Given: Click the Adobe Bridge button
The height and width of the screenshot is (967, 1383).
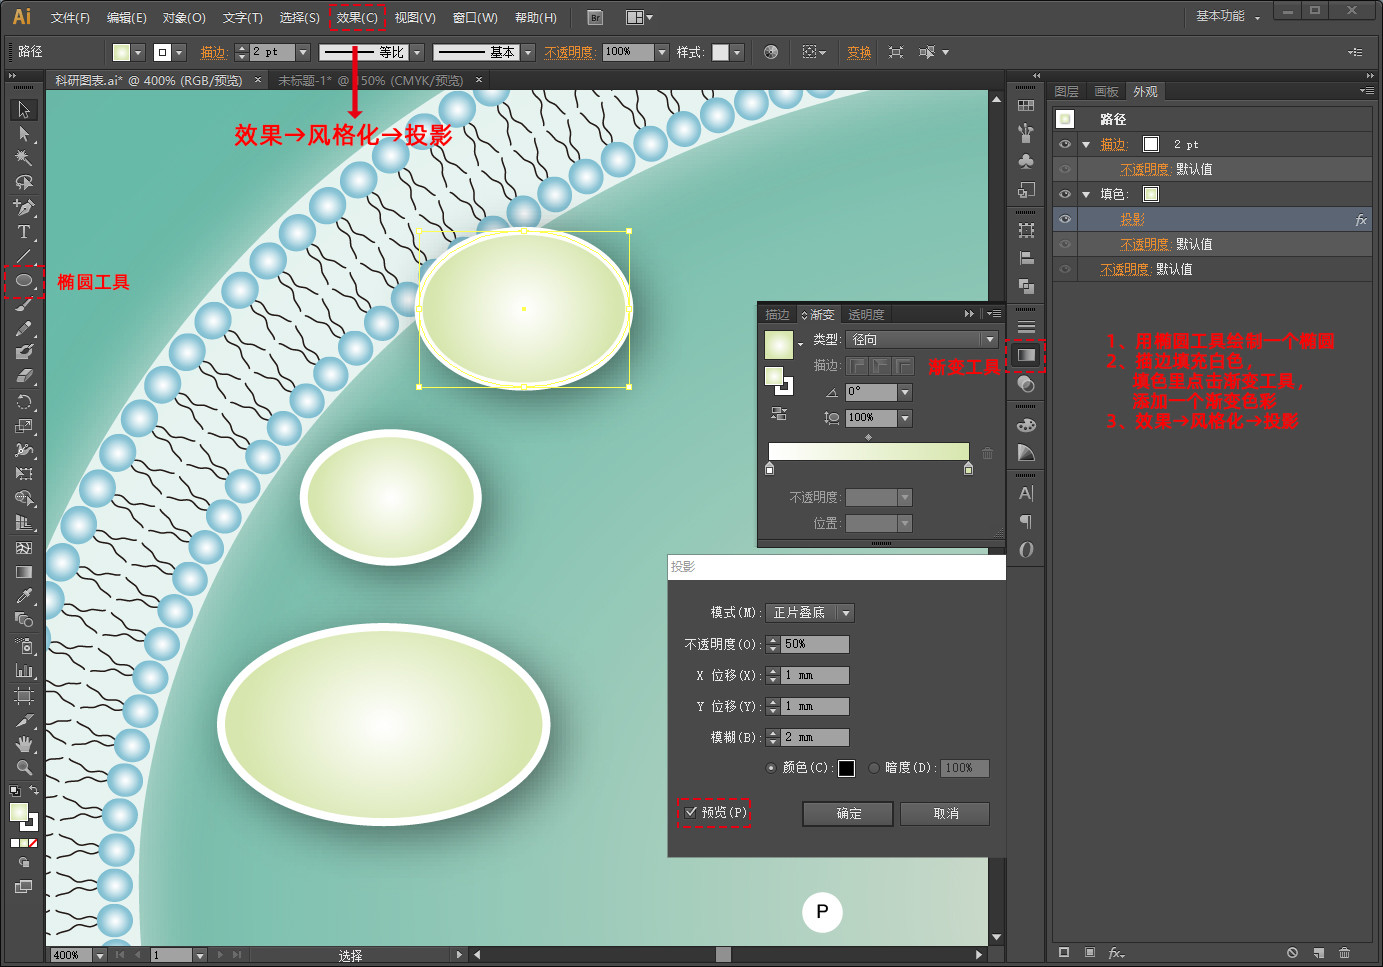Looking at the screenshot, I should pyautogui.click(x=595, y=17).
